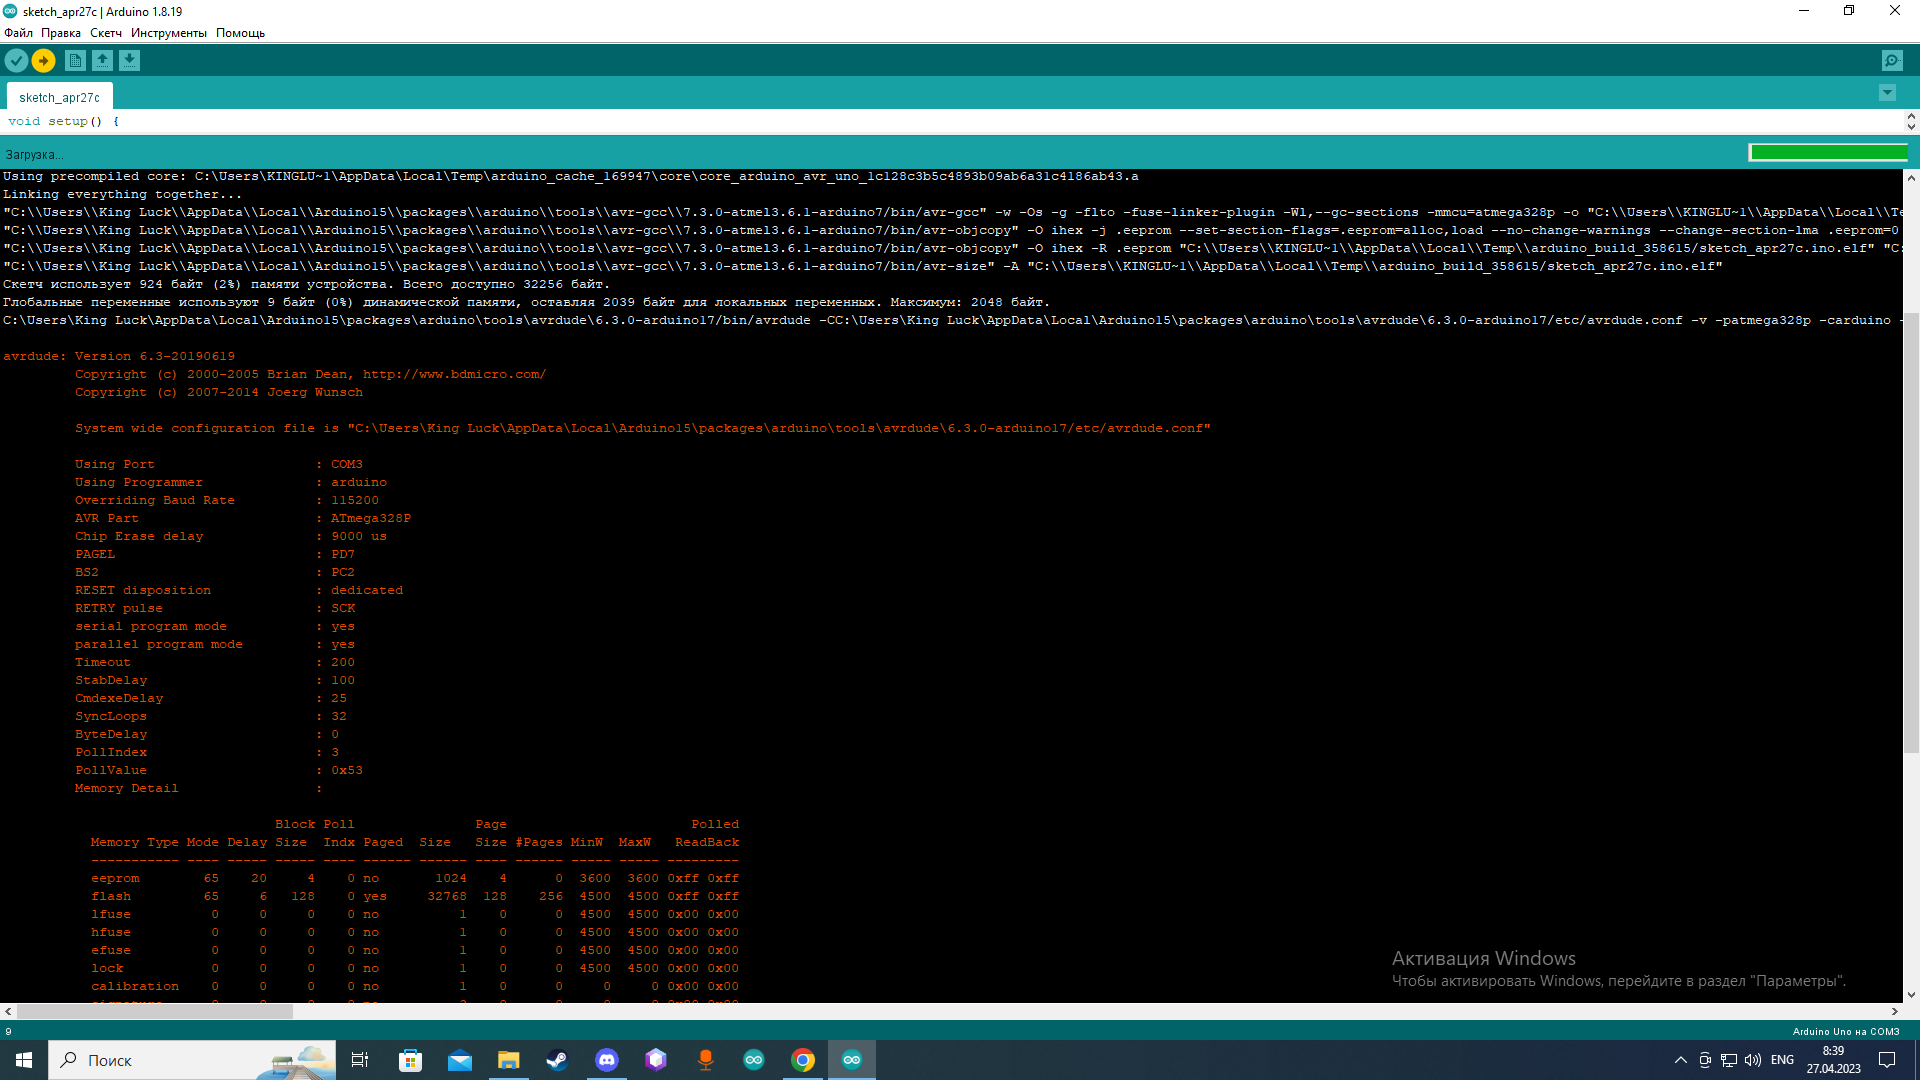1920x1080 pixels.
Task: Click the 'avrdude: Version 6.3-20190619' line
Action: (x=119, y=356)
